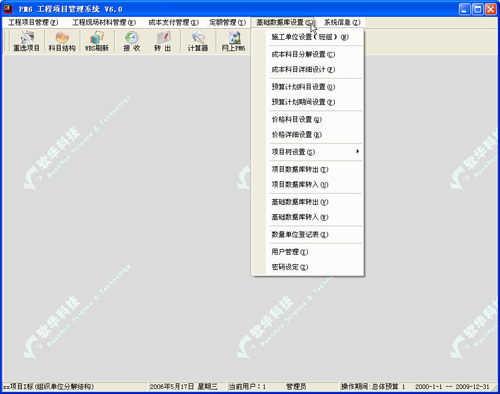Screen dimensions: 500x394
Task: Open the 系统信息 menu
Action: coord(342,22)
